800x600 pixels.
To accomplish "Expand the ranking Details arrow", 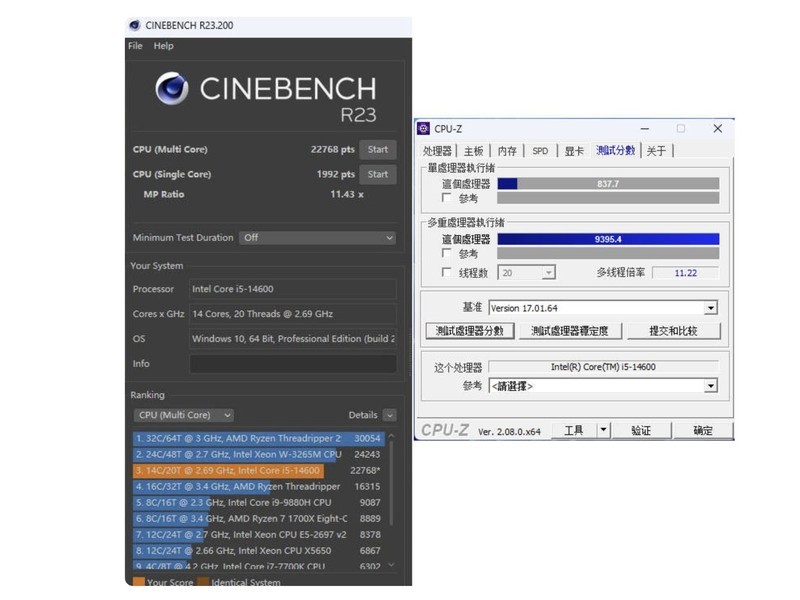I will pyautogui.click(x=389, y=415).
